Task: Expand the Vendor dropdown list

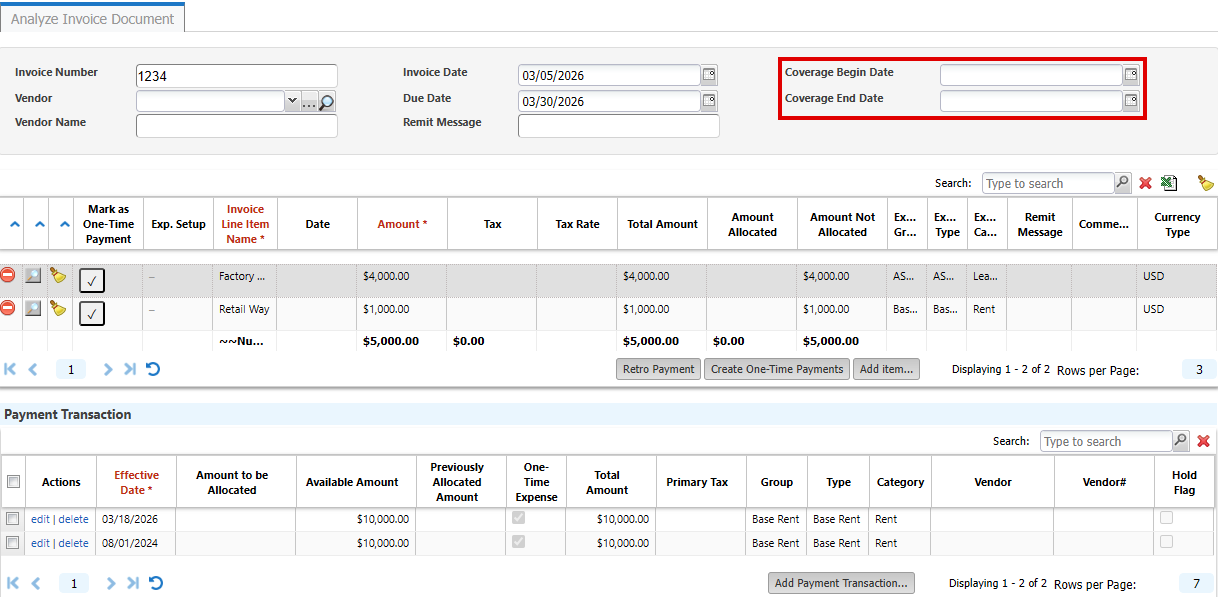Action: pyautogui.click(x=292, y=101)
